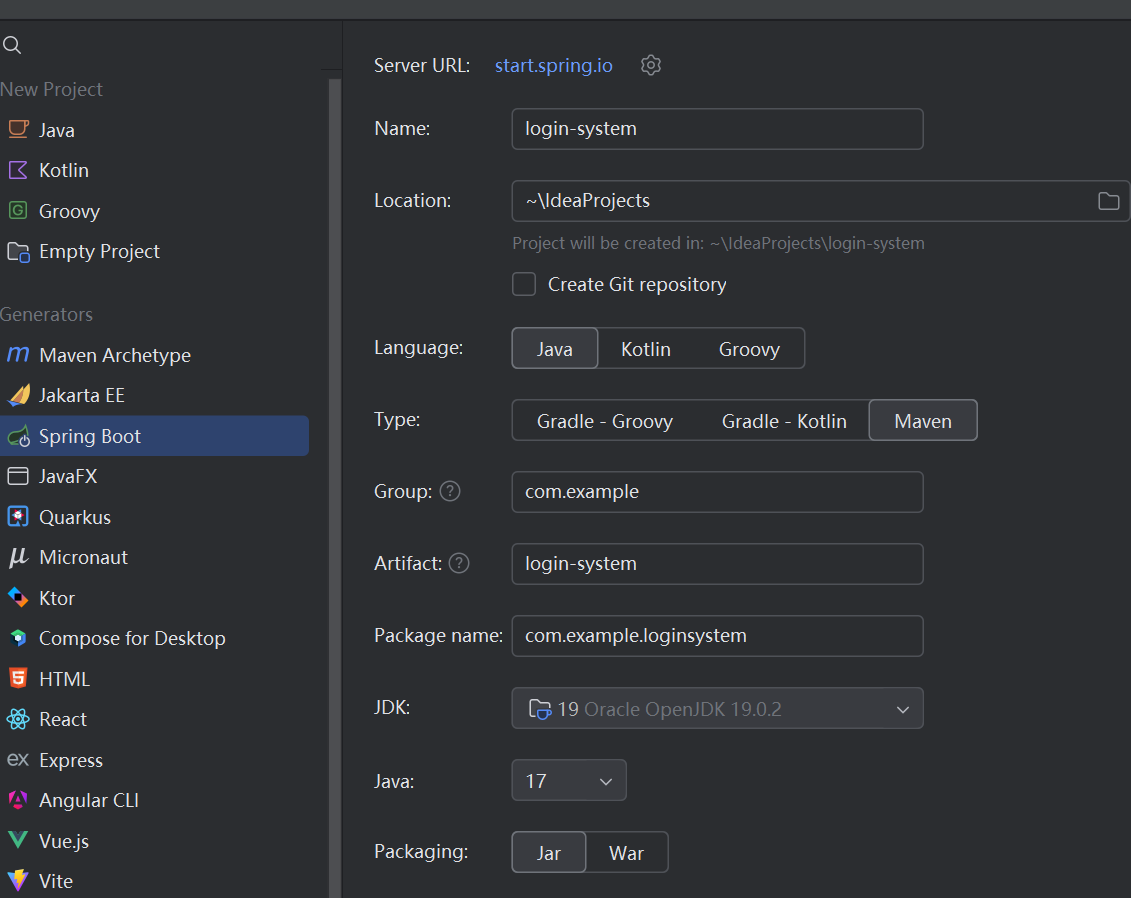The height and width of the screenshot is (898, 1131).
Task: Click the browse folder icon in Location
Action: (1108, 201)
